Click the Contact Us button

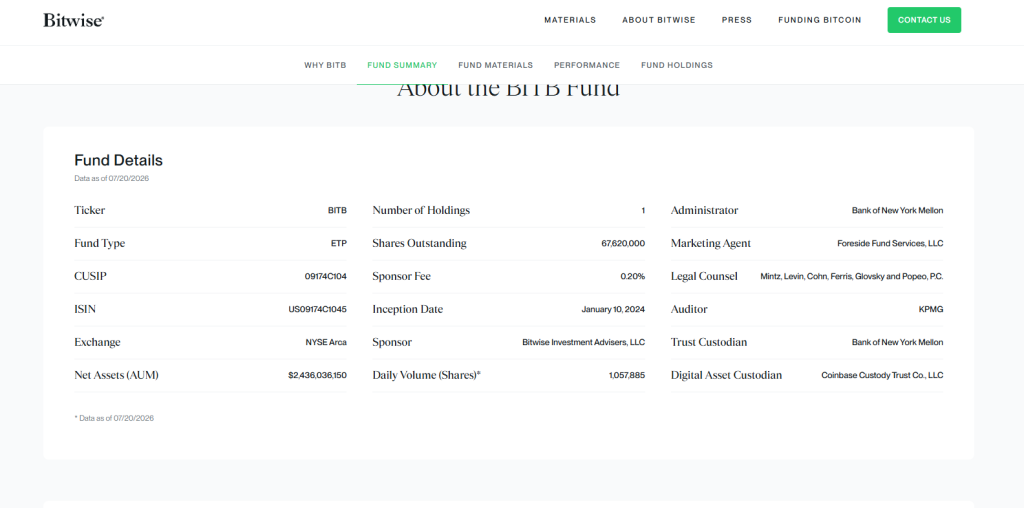924,20
